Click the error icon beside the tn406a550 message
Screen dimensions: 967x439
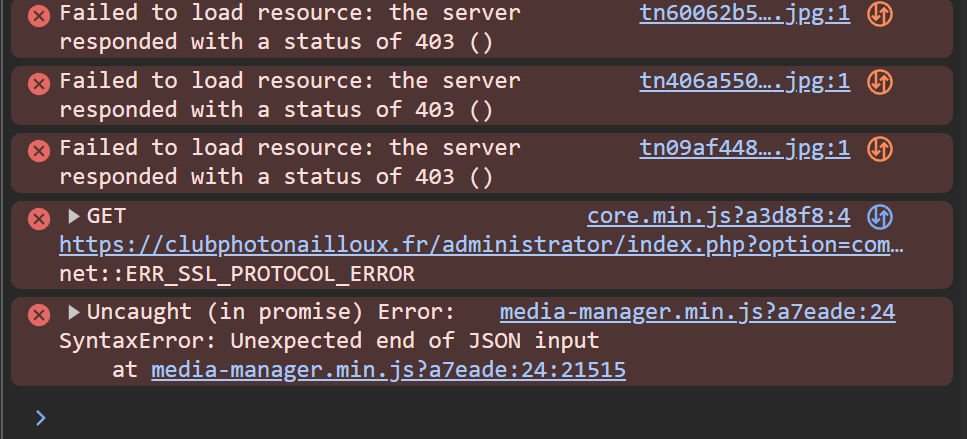39,83
